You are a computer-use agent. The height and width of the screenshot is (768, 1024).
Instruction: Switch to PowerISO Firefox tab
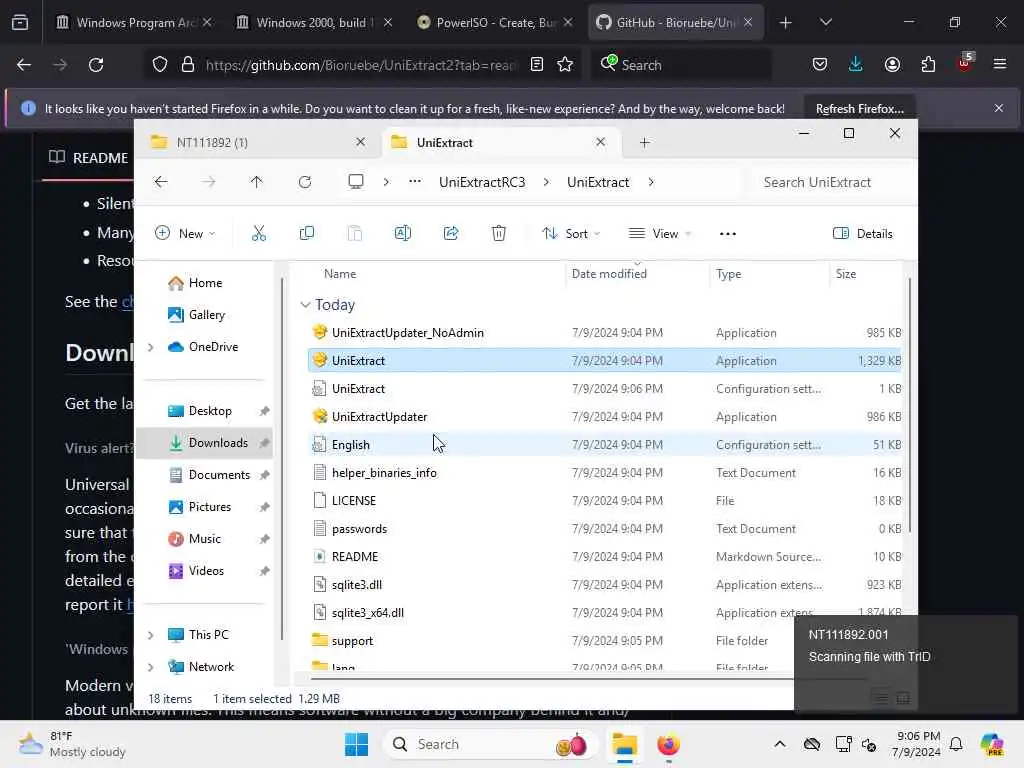[494, 22]
